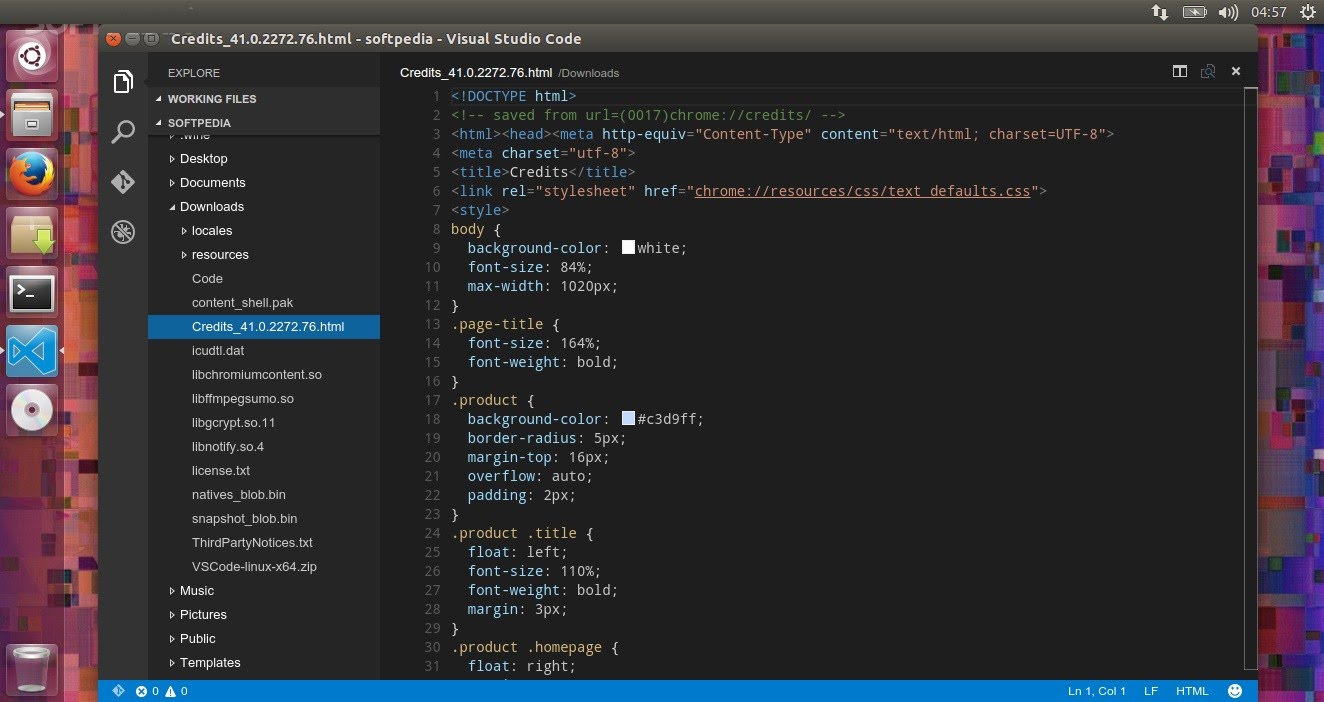Expand the Pictures folder
The width and height of the screenshot is (1324, 702).
pos(264,615)
